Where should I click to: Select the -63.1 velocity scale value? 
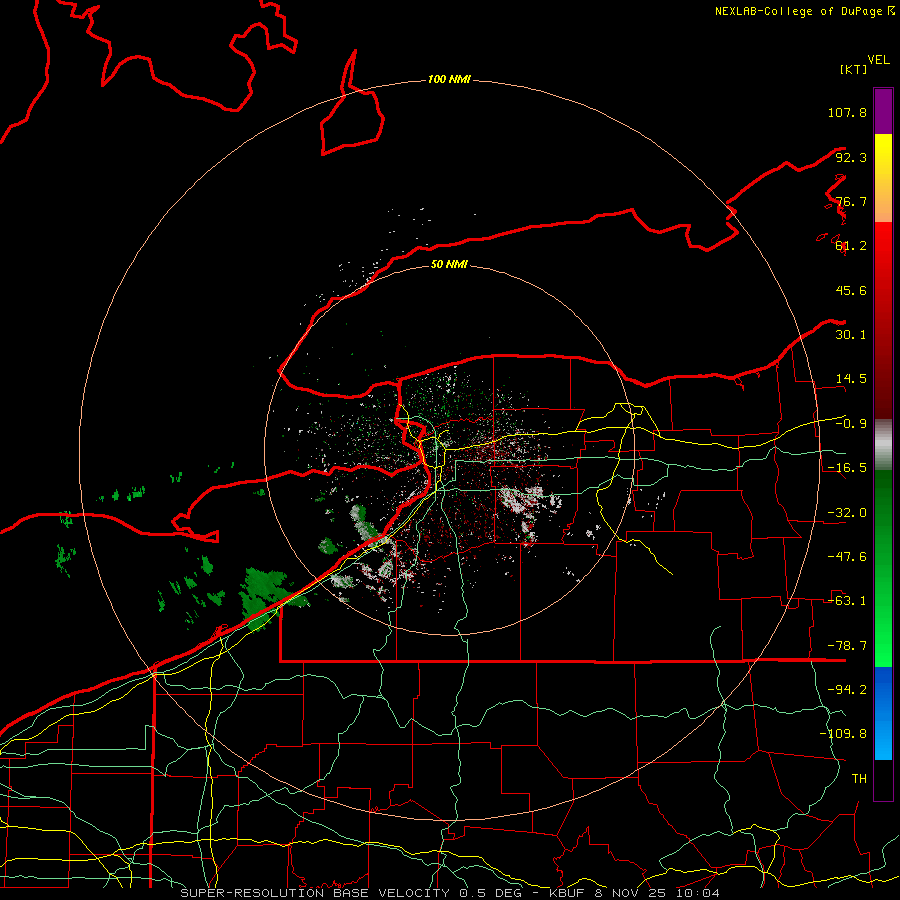tap(847, 601)
